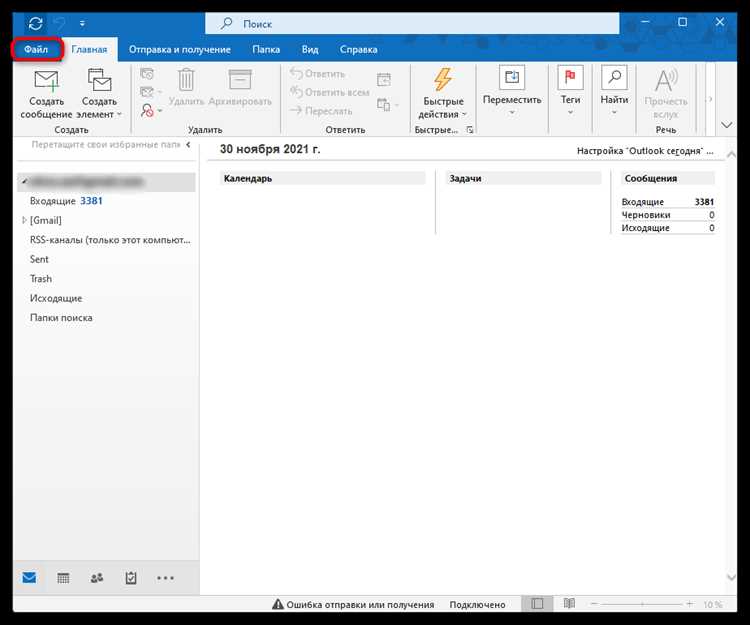Click the Переслать forward button
This screenshot has width=750, height=625.
[x=321, y=111]
